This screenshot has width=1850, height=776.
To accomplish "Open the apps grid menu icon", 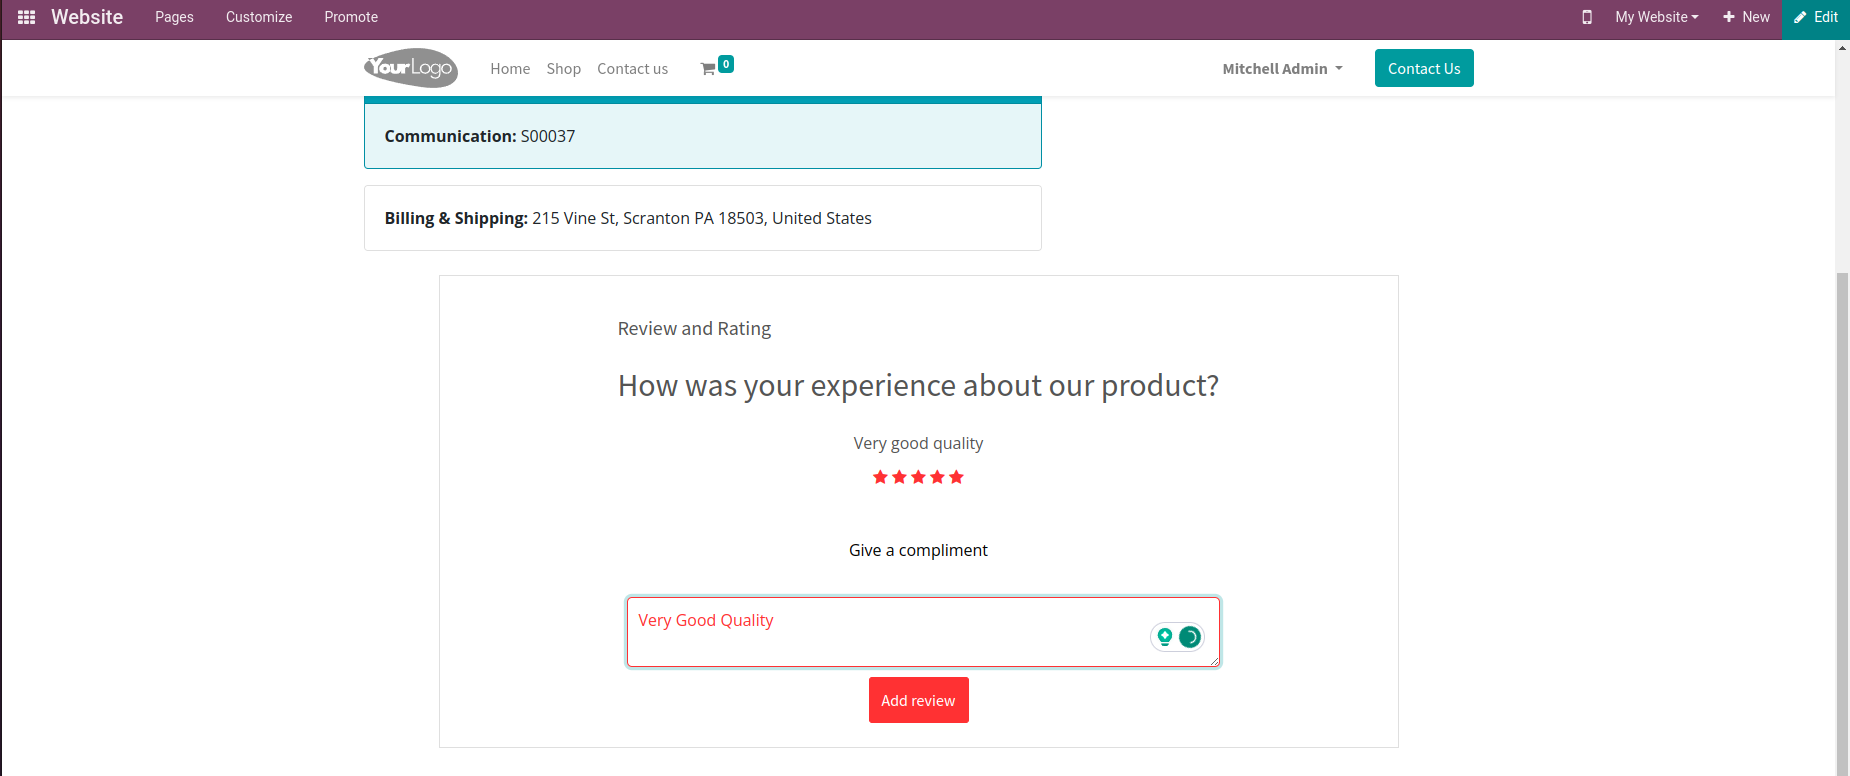I will point(27,17).
